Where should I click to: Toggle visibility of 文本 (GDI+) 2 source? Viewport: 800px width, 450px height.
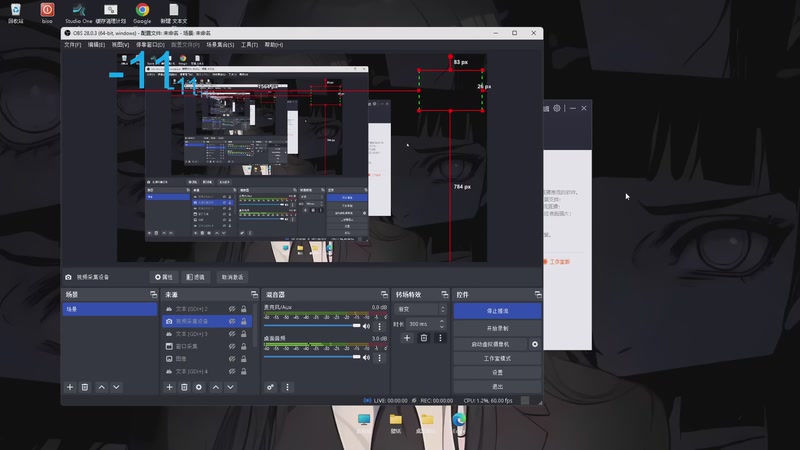coord(232,309)
